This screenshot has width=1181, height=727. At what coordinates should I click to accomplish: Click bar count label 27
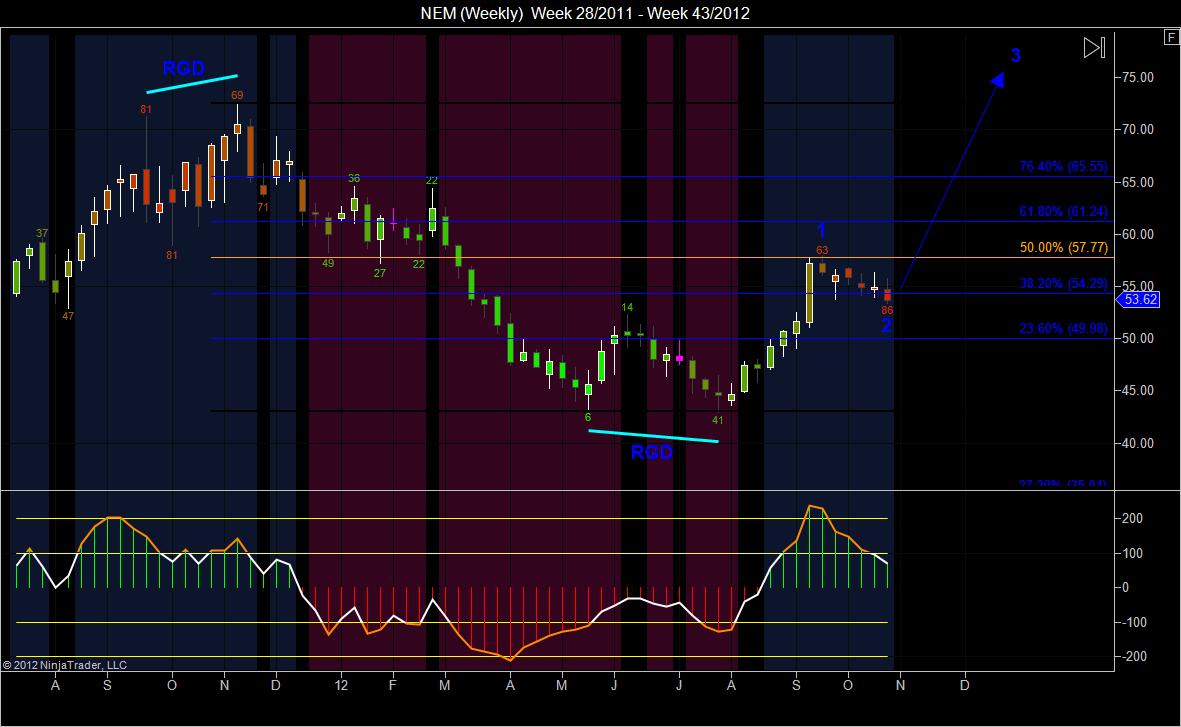coord(380,273)
